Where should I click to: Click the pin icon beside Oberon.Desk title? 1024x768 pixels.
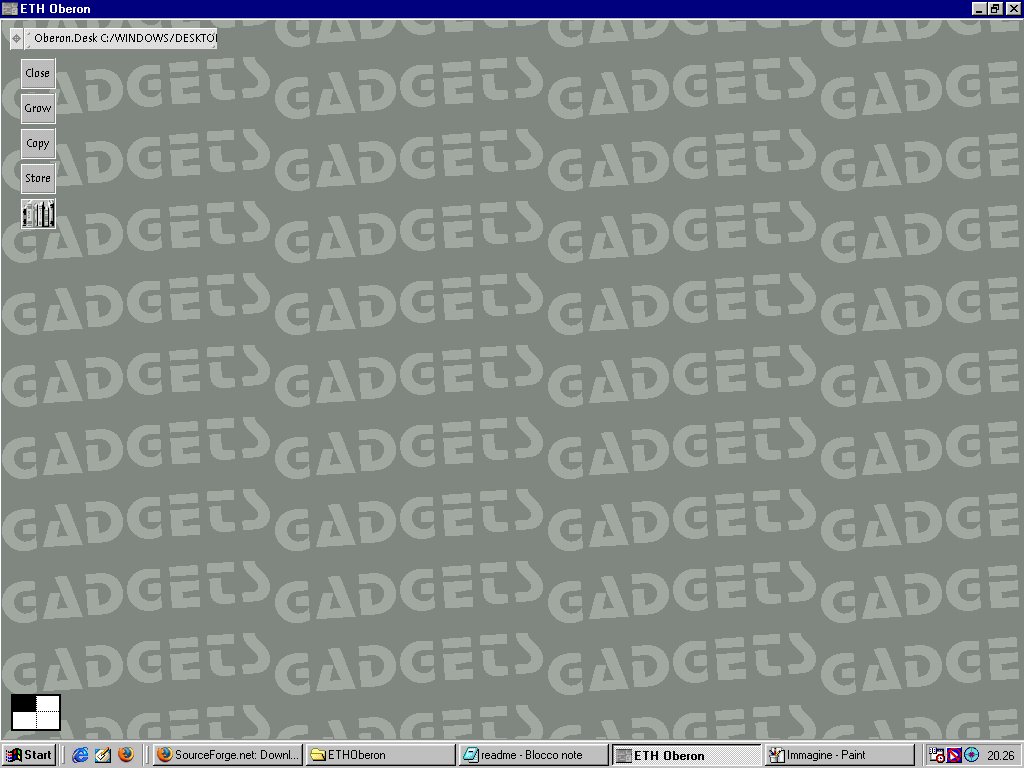point(16,39)
